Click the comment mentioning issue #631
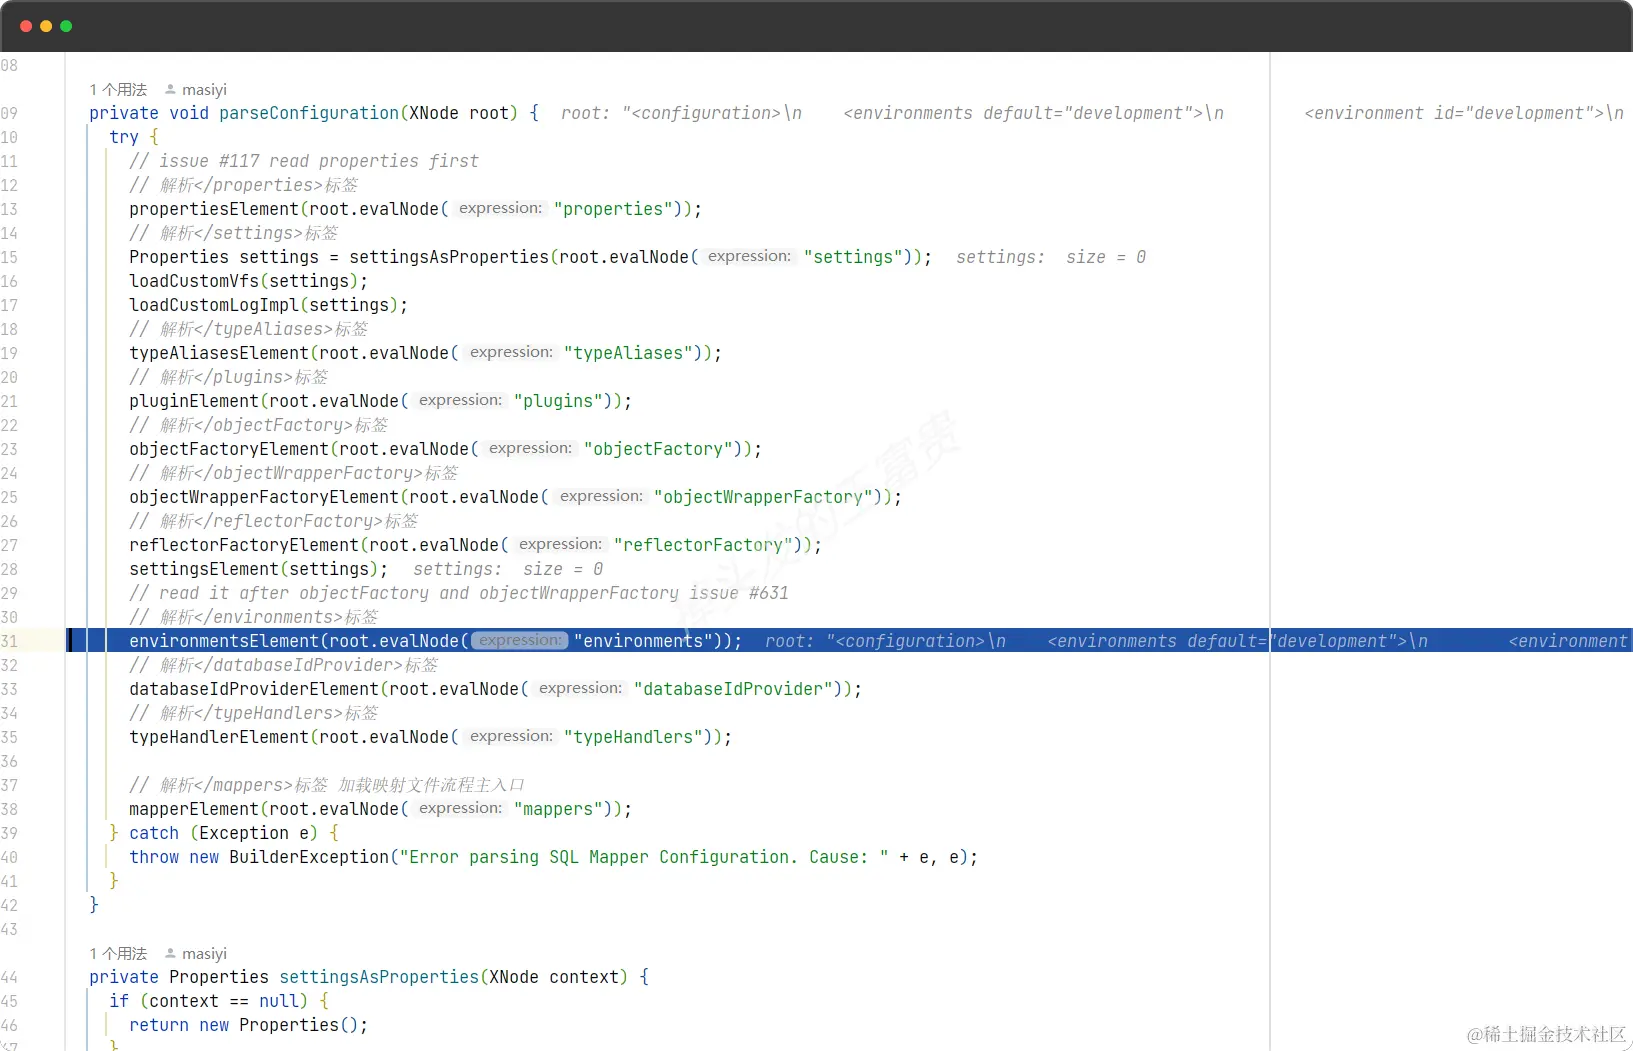The image size is (1633, 1051). pos(459,593)
